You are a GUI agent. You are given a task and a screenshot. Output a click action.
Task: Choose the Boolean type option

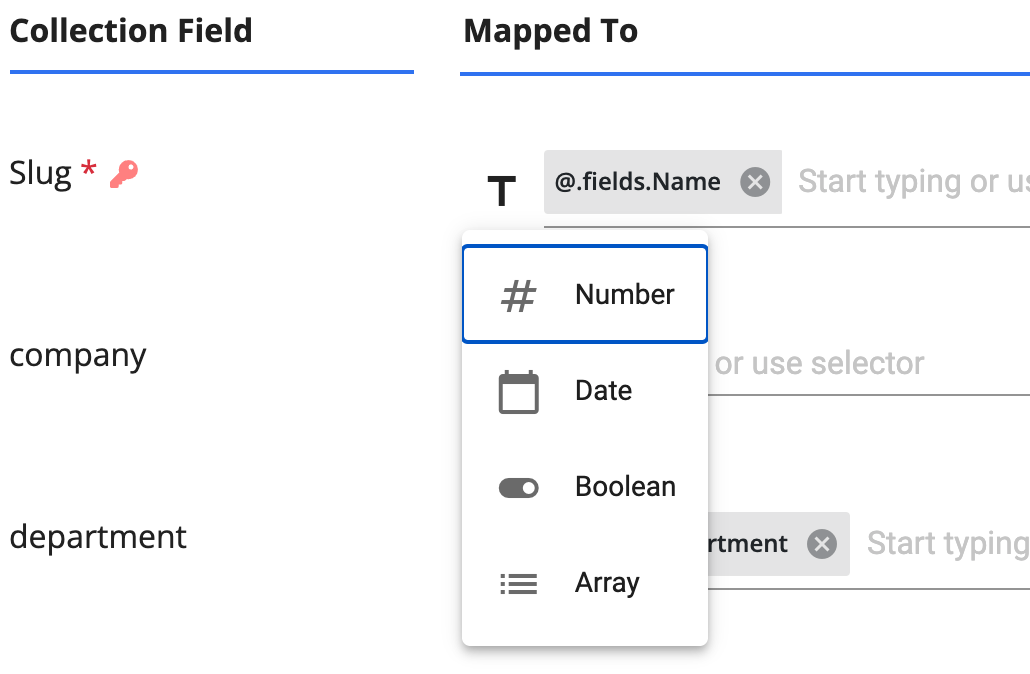(585, 487)
